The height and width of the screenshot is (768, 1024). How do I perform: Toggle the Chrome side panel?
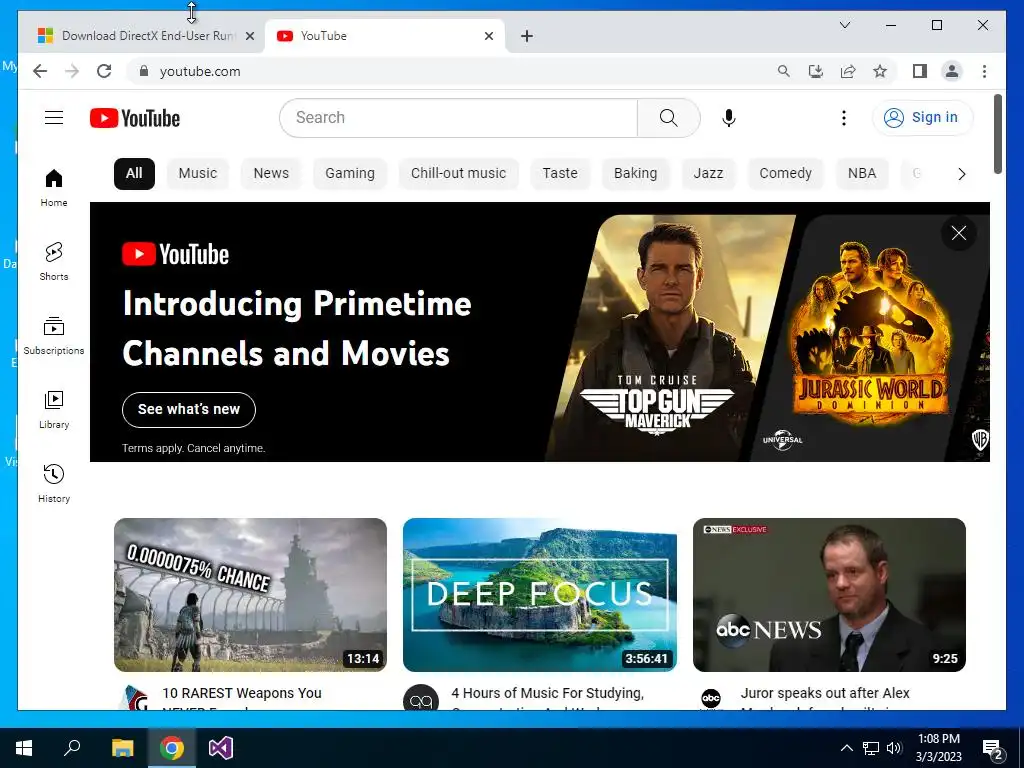[x=920, y=71]
